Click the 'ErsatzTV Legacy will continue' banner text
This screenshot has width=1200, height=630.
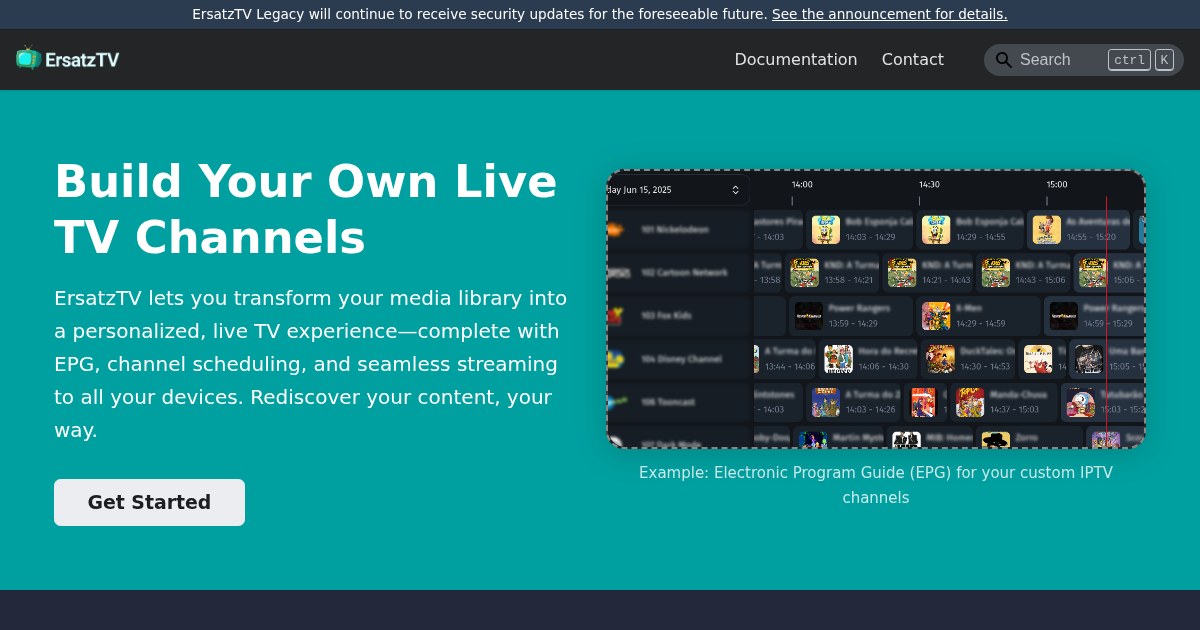(x=480, y=14)
